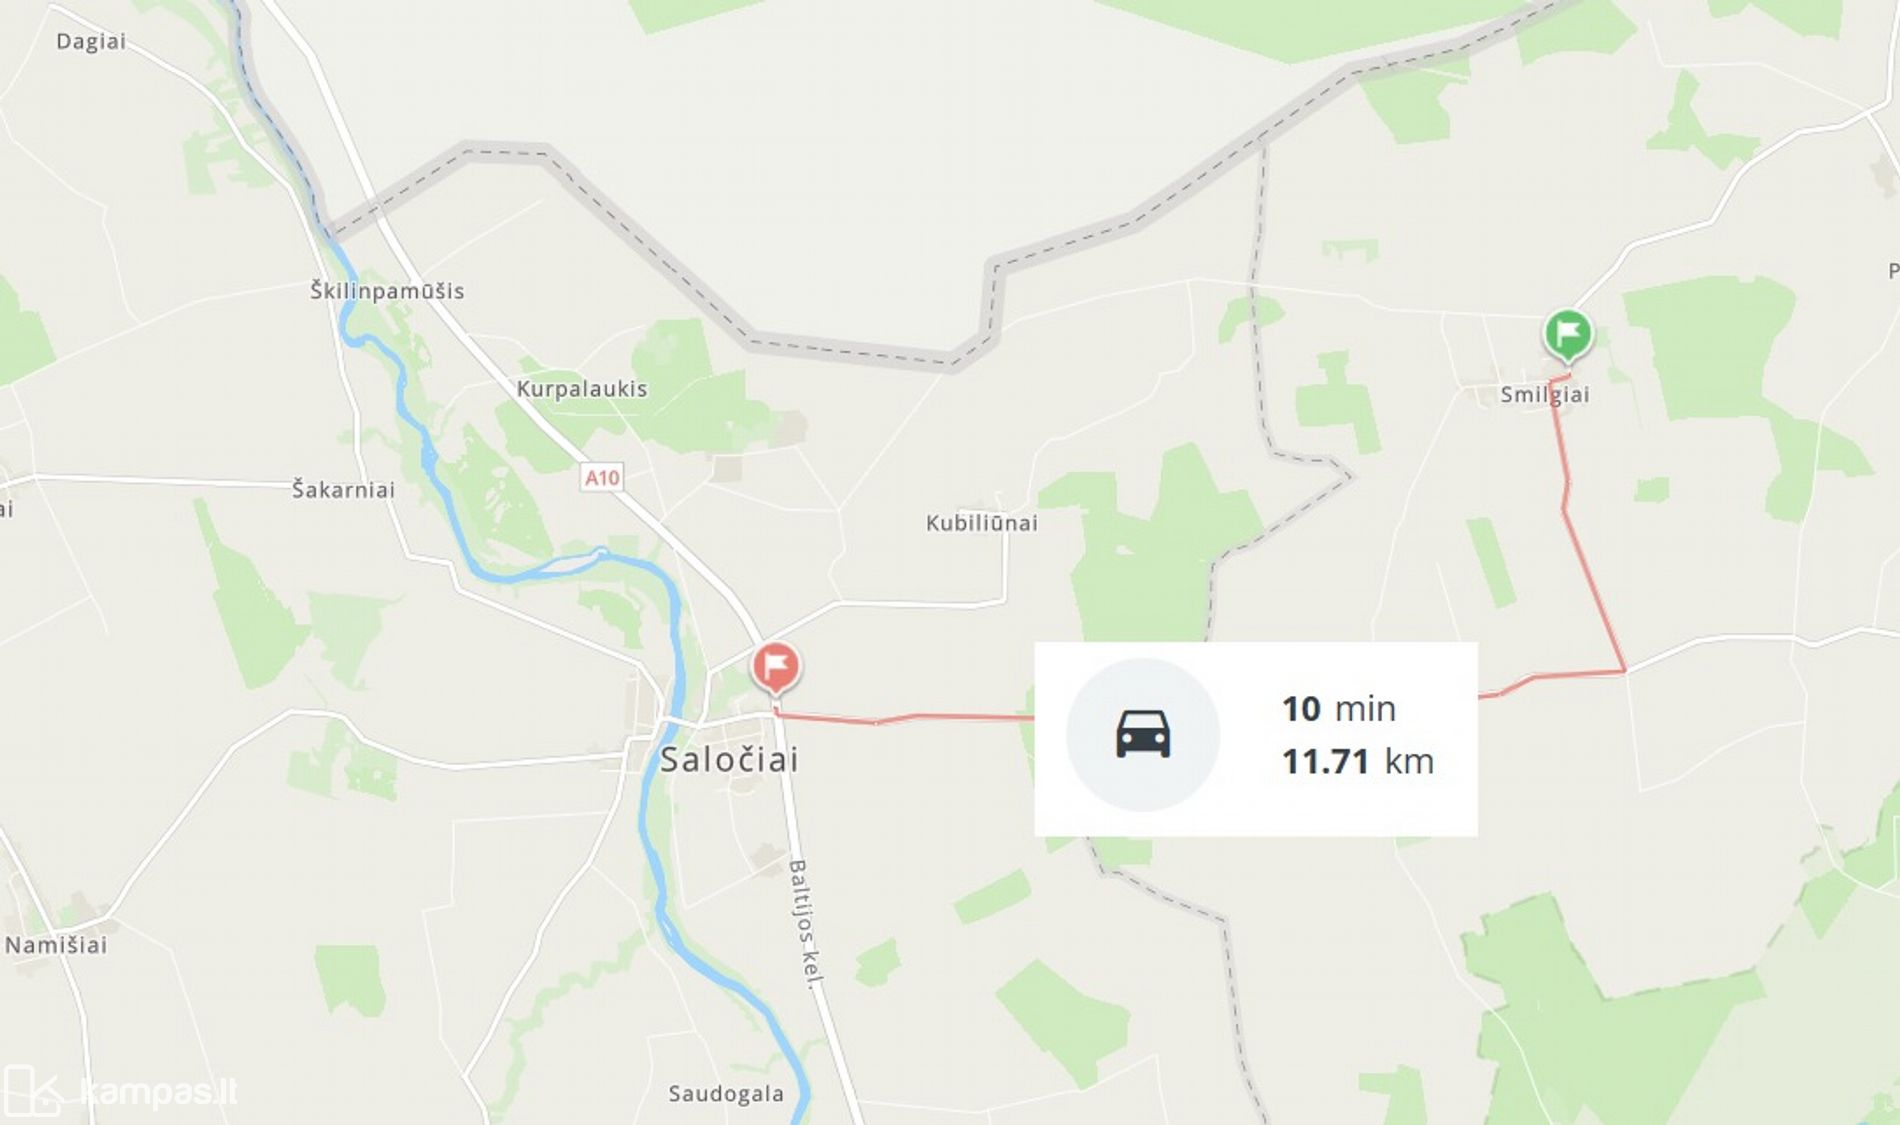The height and width of the screenshot is (1125, 1900).
Task: Click the green destination flag marker
Action: coord(1567,335)
